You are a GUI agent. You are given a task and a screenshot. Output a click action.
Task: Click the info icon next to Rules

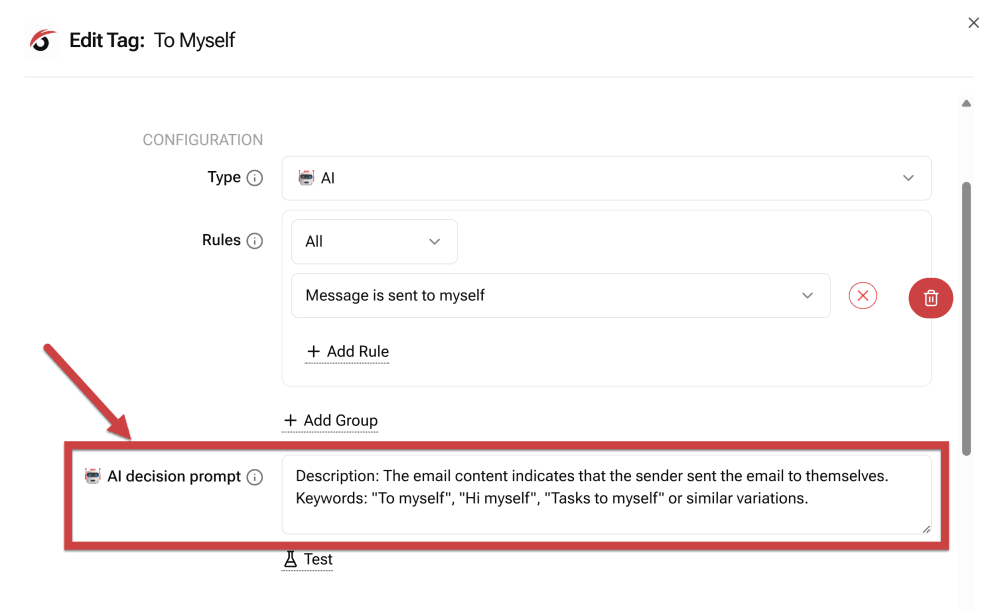pos(255,241)
